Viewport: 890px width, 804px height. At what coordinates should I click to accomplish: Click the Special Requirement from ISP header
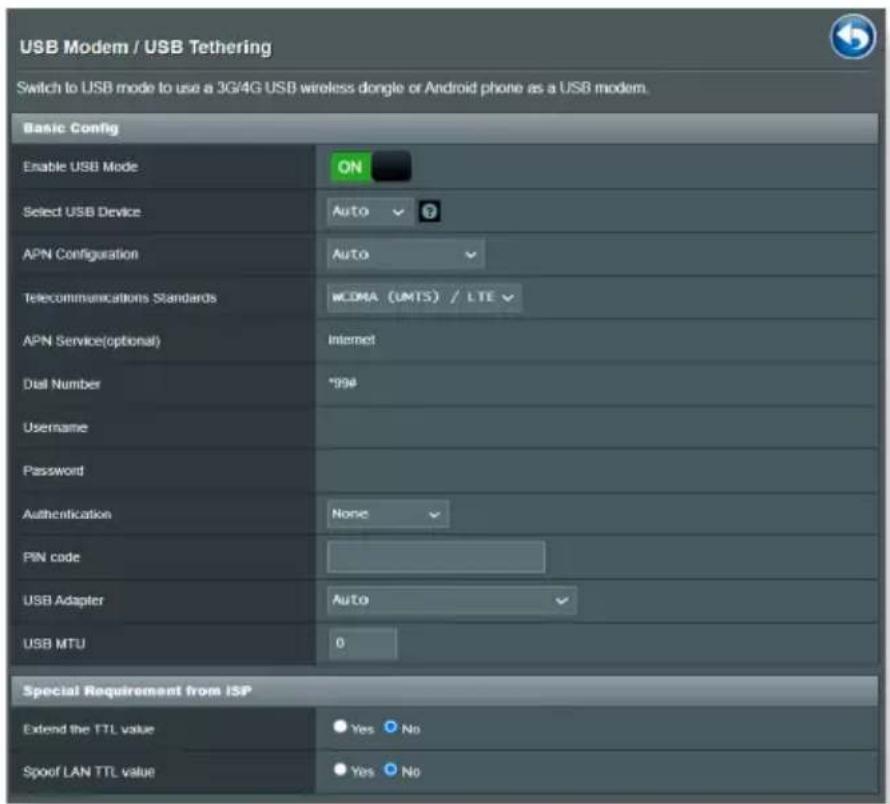[444, 691]
